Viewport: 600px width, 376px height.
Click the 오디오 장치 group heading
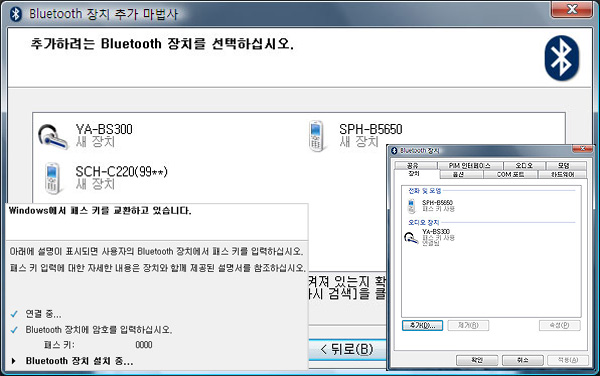pyautogui.click(x=424, y=222)
